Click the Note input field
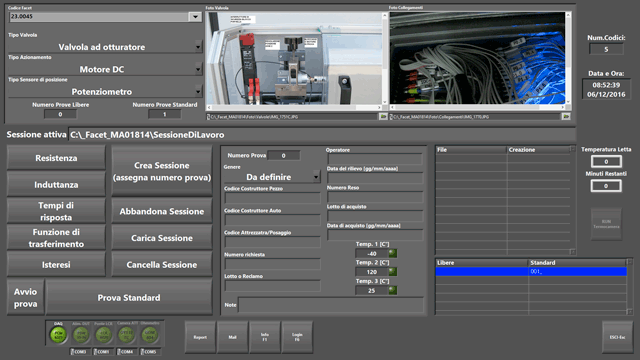 331,305
